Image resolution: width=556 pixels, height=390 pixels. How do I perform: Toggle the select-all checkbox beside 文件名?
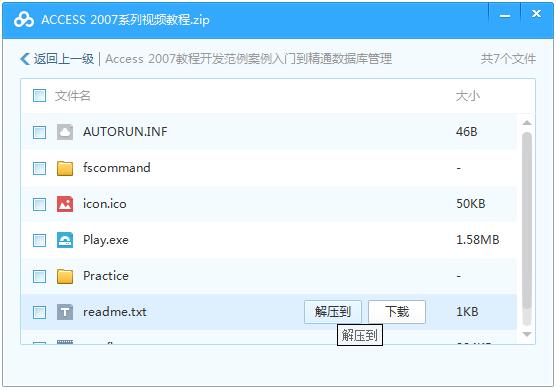tap(39, 96)
